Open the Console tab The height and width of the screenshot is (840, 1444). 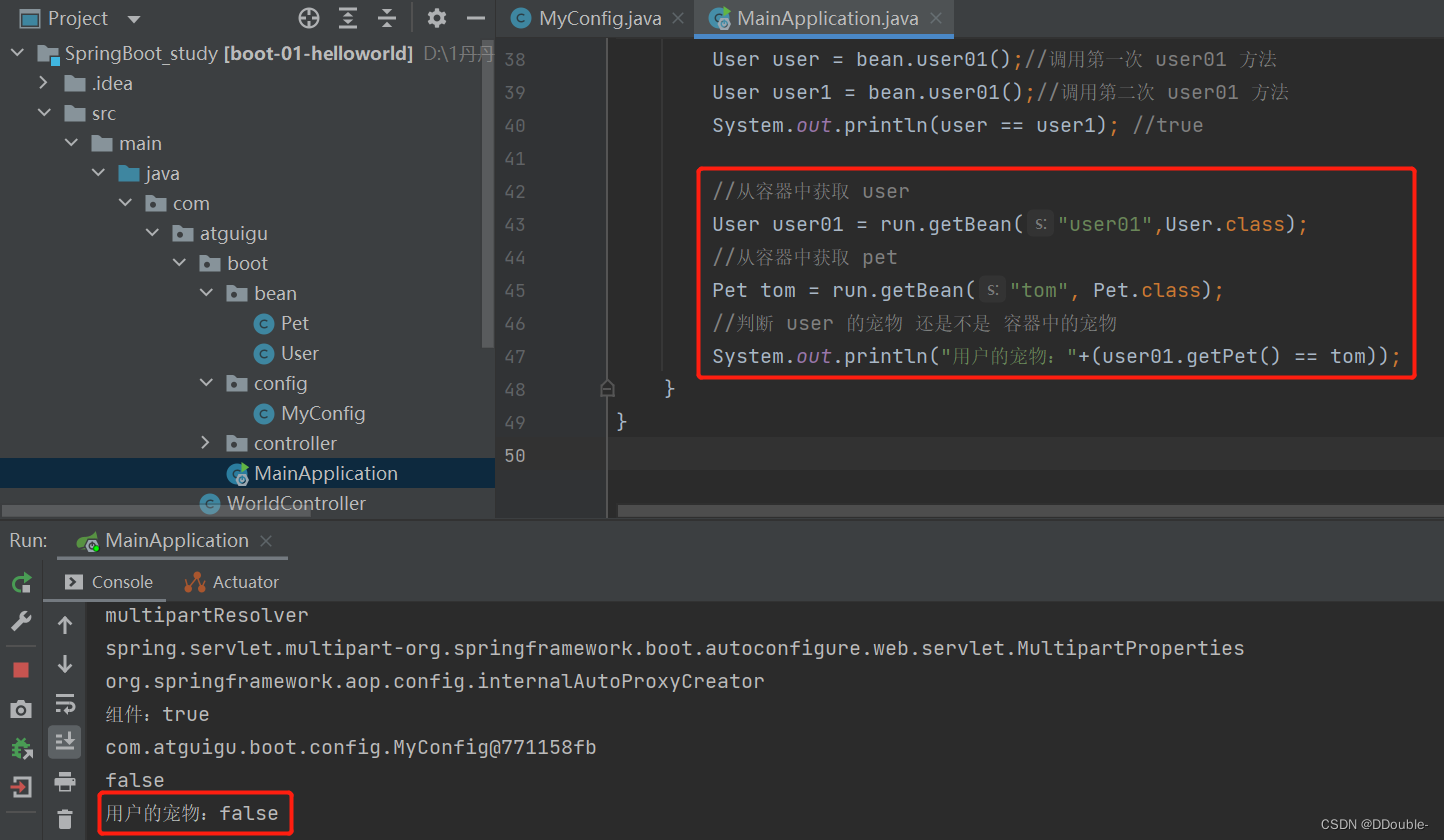click(x=109, y=582)
